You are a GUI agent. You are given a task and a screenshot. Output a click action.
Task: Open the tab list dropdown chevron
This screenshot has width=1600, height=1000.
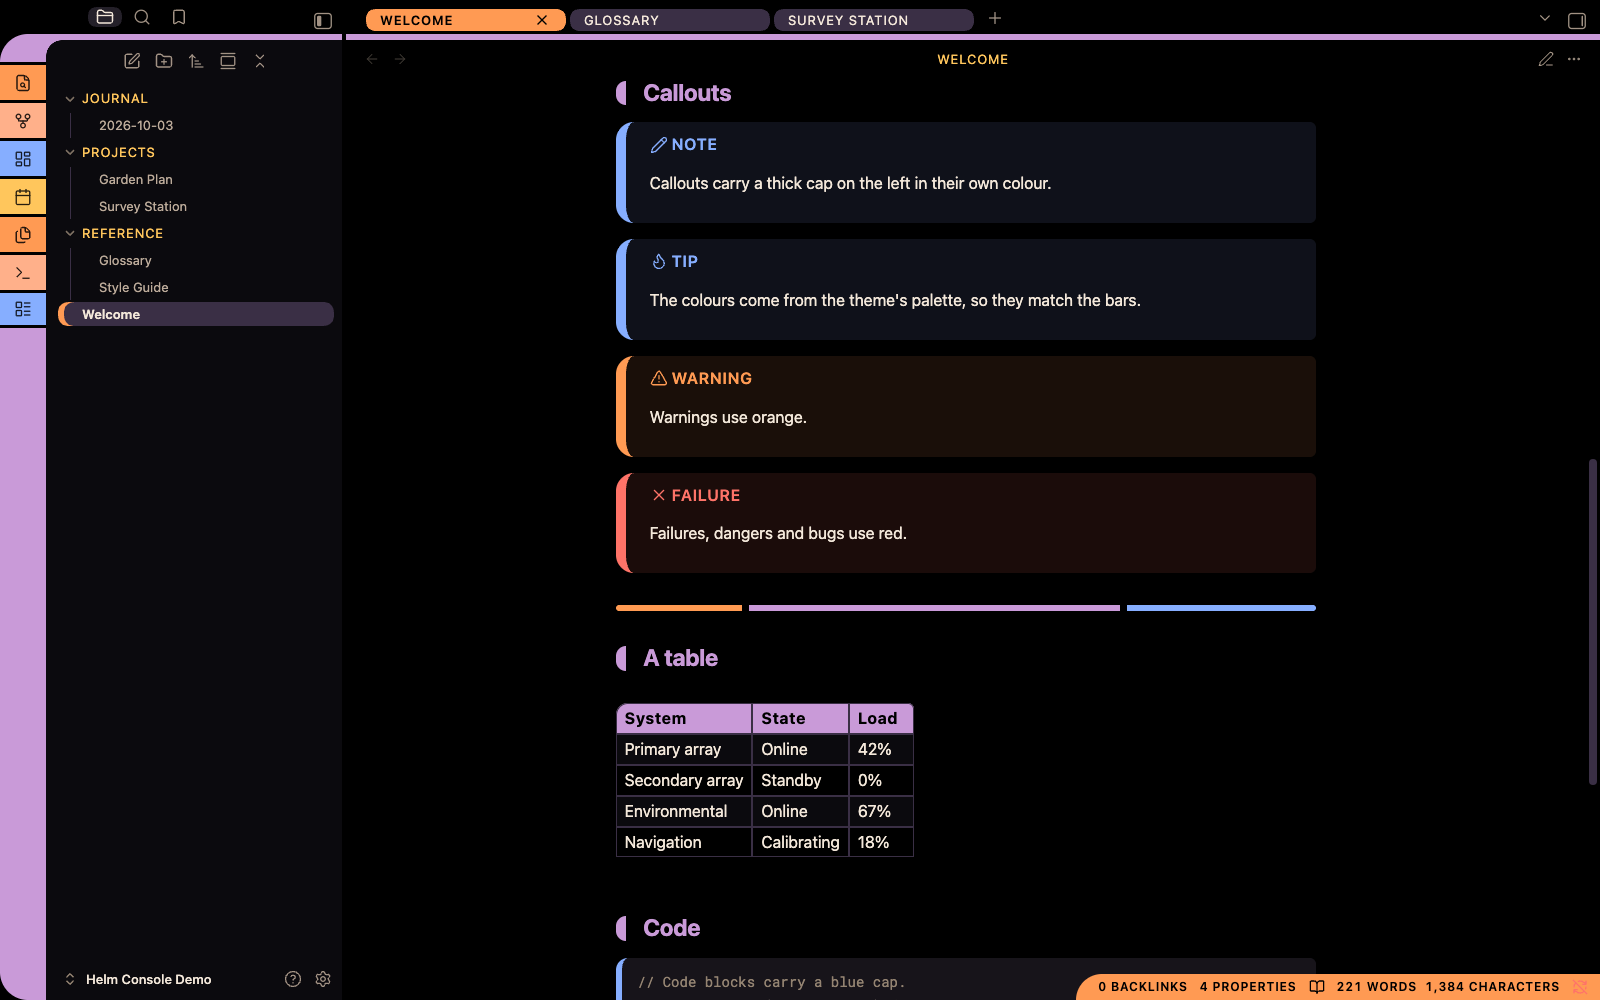pyautogui.click(x=1545, y=19)
